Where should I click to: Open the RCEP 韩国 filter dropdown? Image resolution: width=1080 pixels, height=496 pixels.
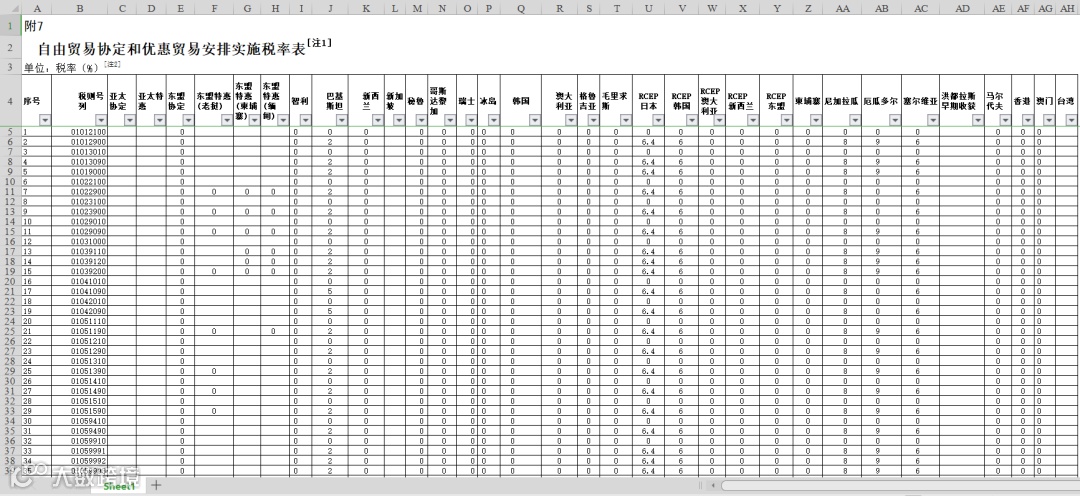[691, 120]
